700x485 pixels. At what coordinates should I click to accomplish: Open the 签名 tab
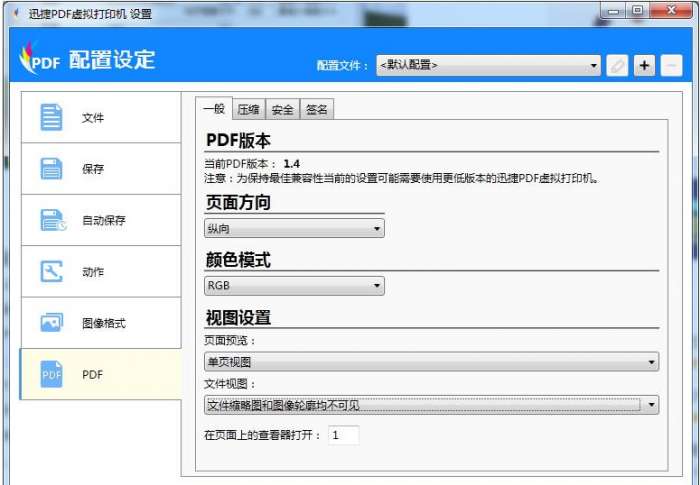coord(317,109)
